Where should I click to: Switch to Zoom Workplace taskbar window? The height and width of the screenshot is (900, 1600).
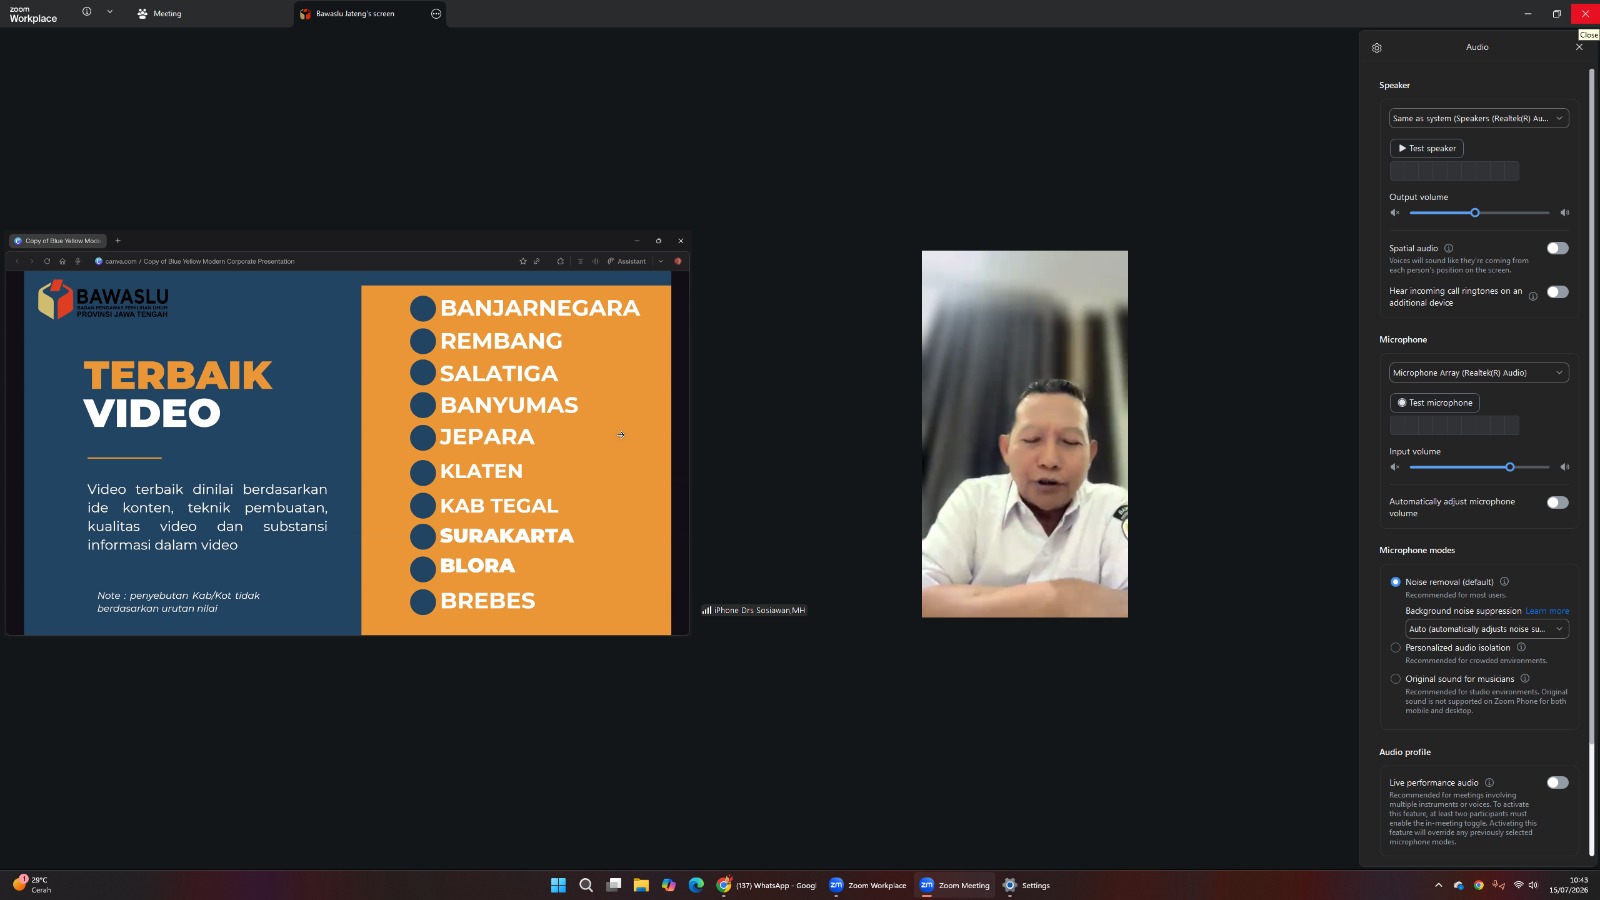(x=867, y=885)
